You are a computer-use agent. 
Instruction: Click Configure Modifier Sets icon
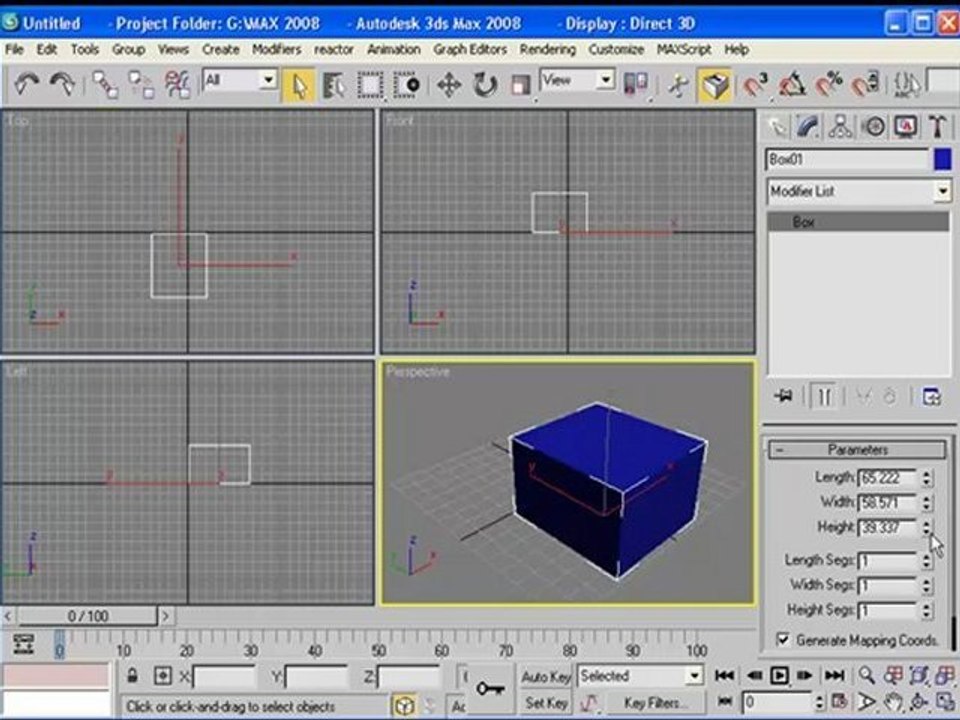pos(932,397)
